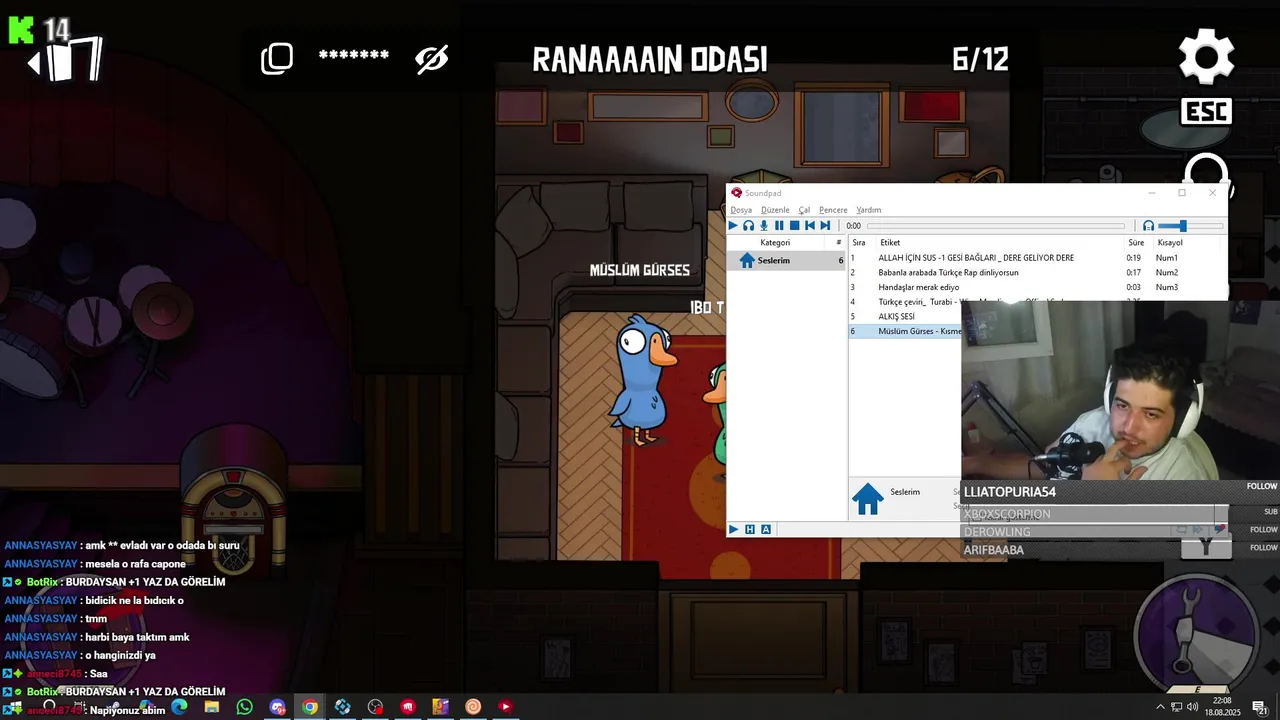Screen dimensions: 1280x720
Task: Click the cards icon with back arrow
Action: pos(65,62)
